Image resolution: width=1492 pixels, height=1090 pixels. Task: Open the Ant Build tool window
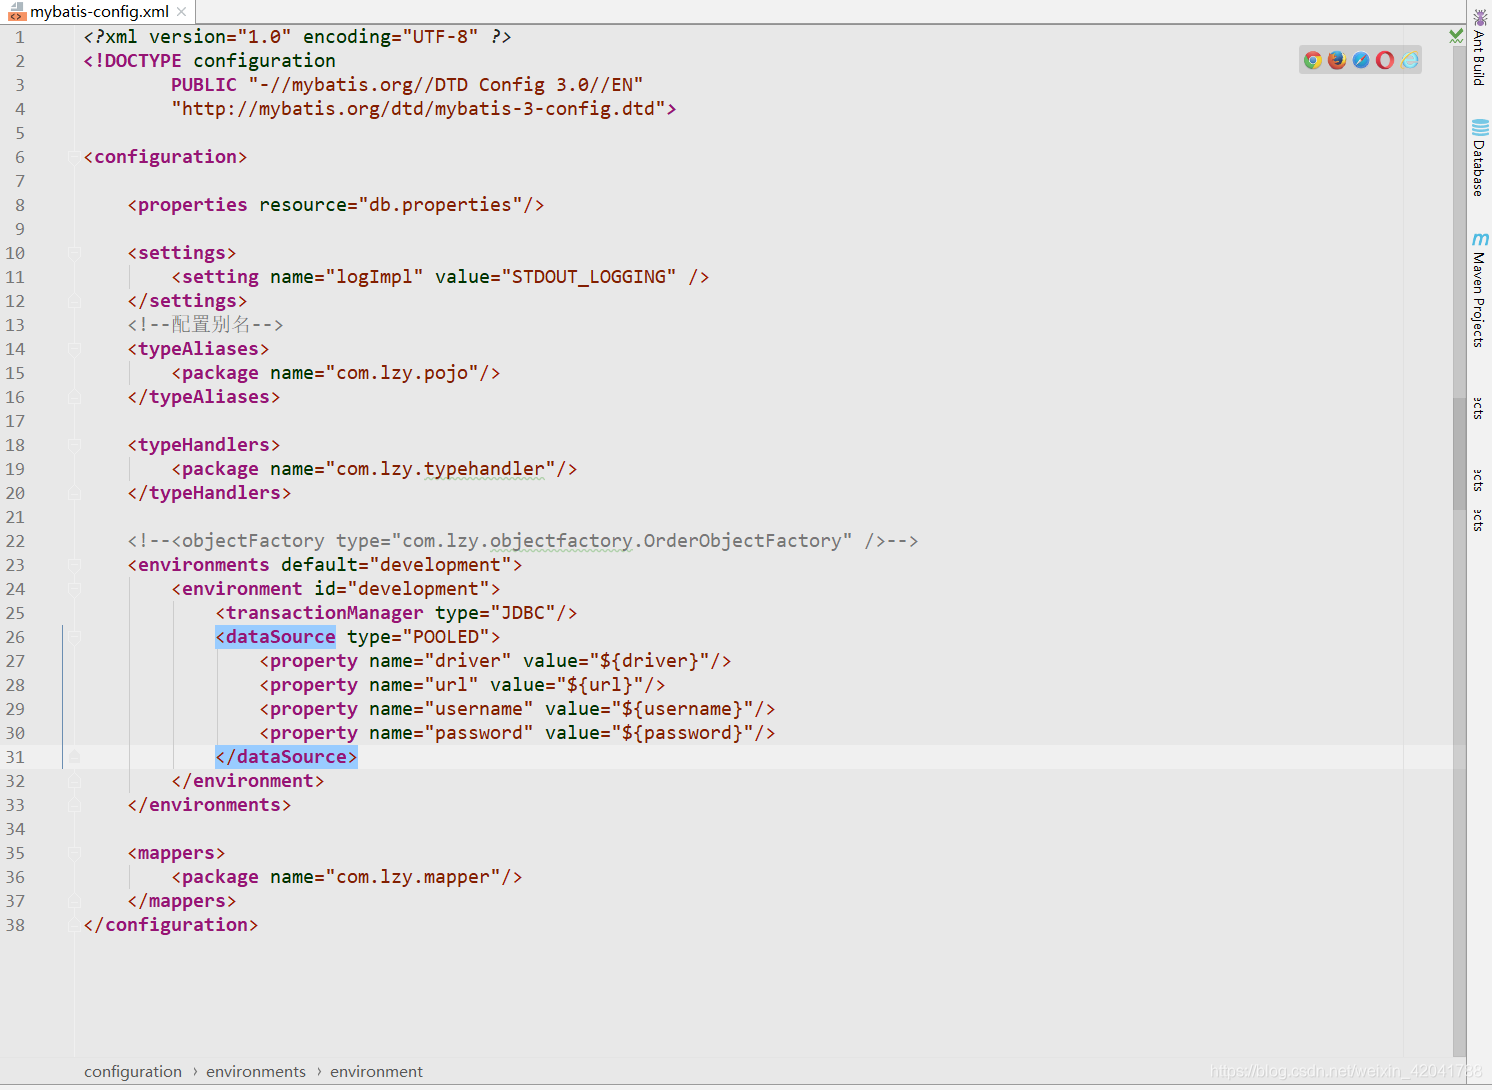coord(1480,47)
